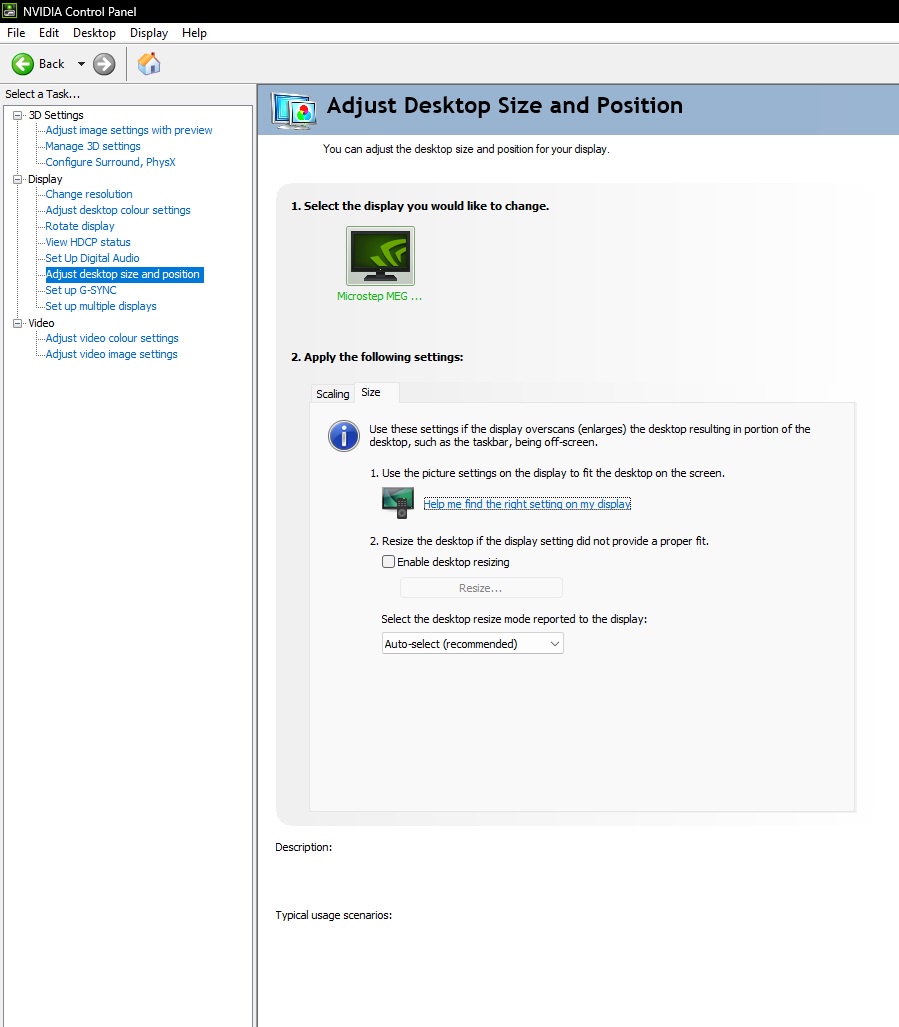Select Change resolution in task tree

(89, 194)
